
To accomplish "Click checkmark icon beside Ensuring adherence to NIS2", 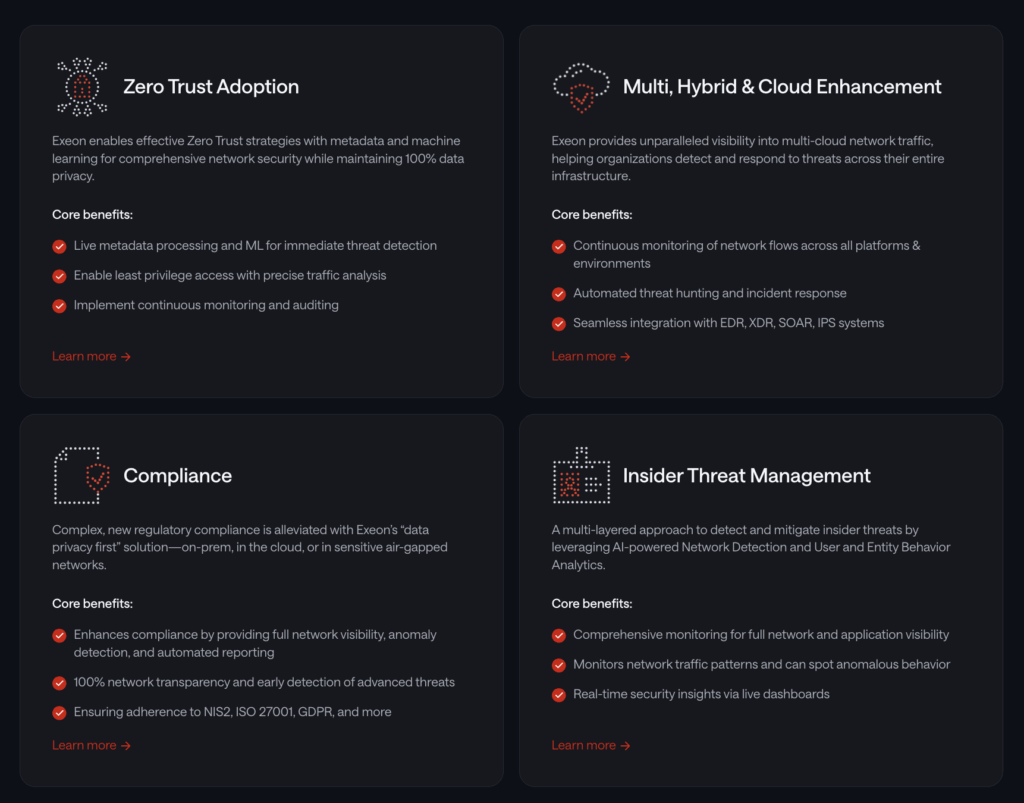I will [x=60, y=713].
